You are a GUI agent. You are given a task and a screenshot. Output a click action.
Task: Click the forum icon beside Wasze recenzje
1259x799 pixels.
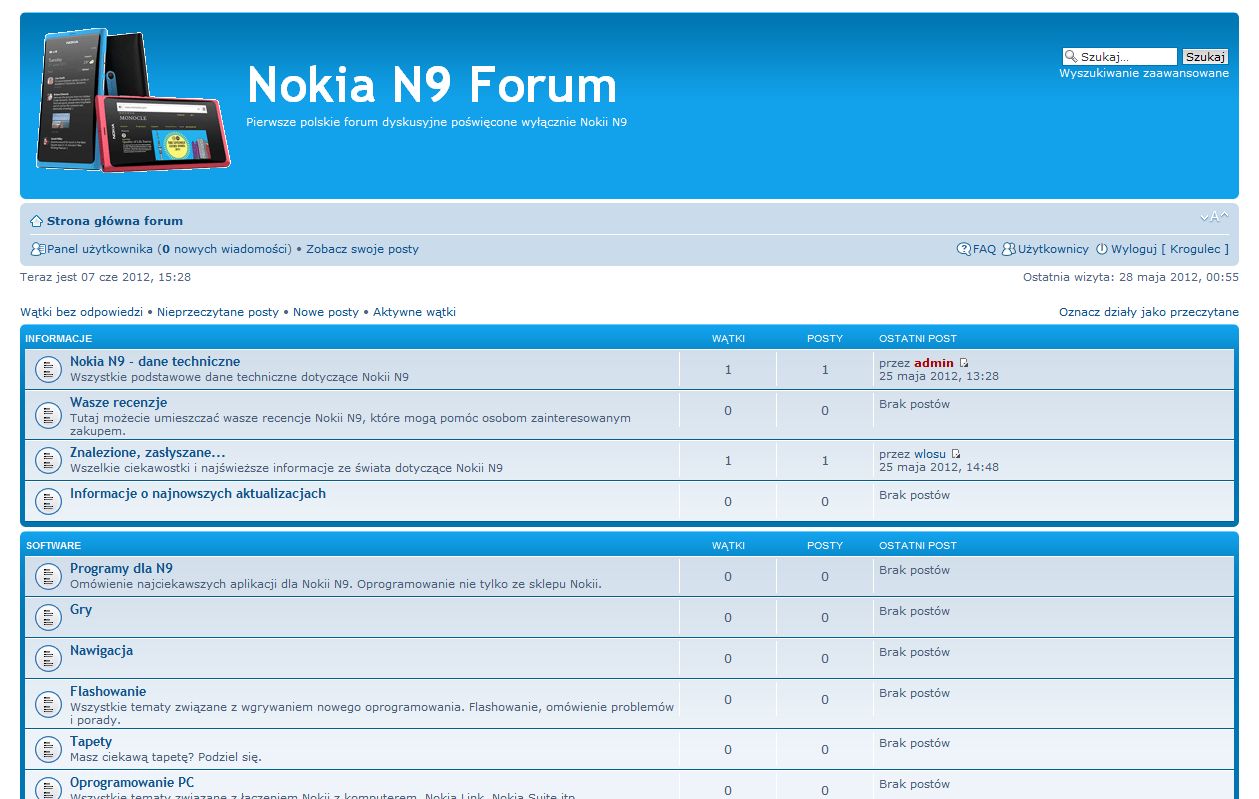point(48,414)
